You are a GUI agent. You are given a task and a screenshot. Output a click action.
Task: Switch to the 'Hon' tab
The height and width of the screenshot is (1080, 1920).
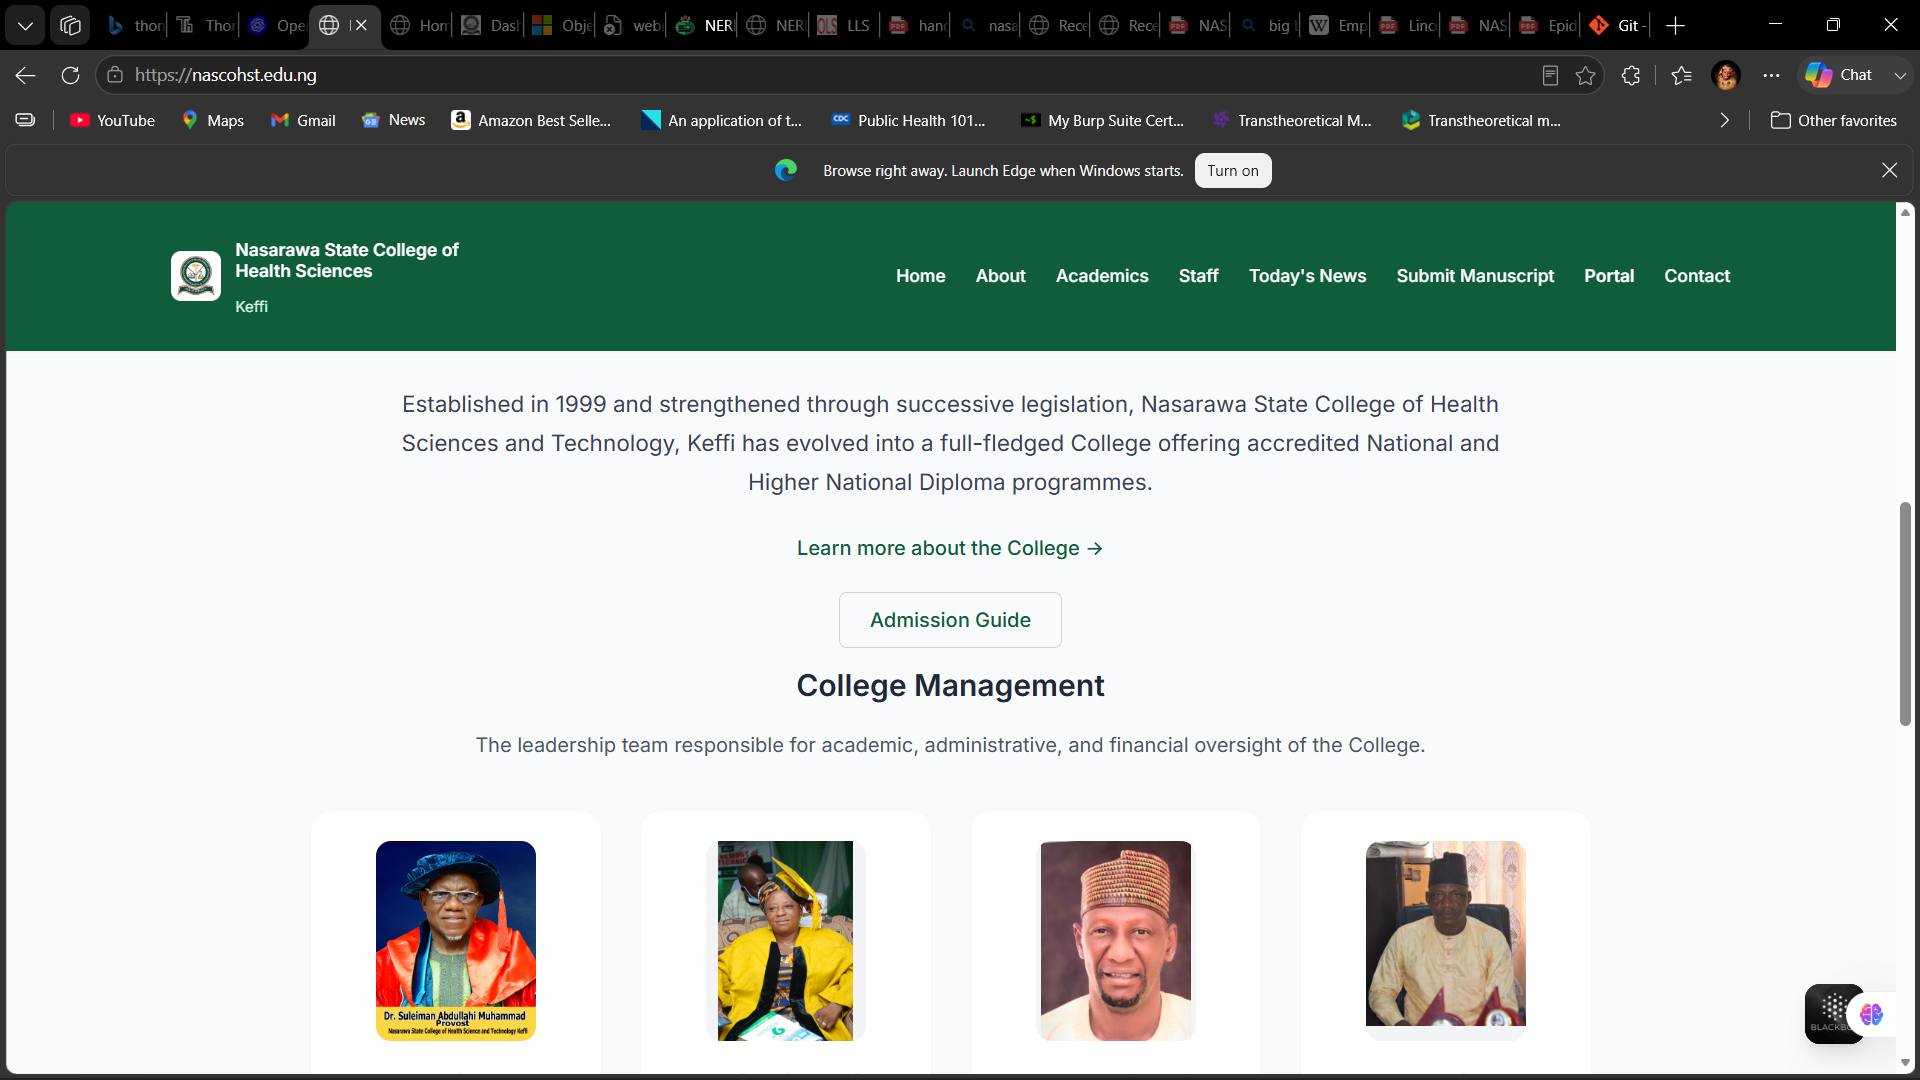coord(420,26)
